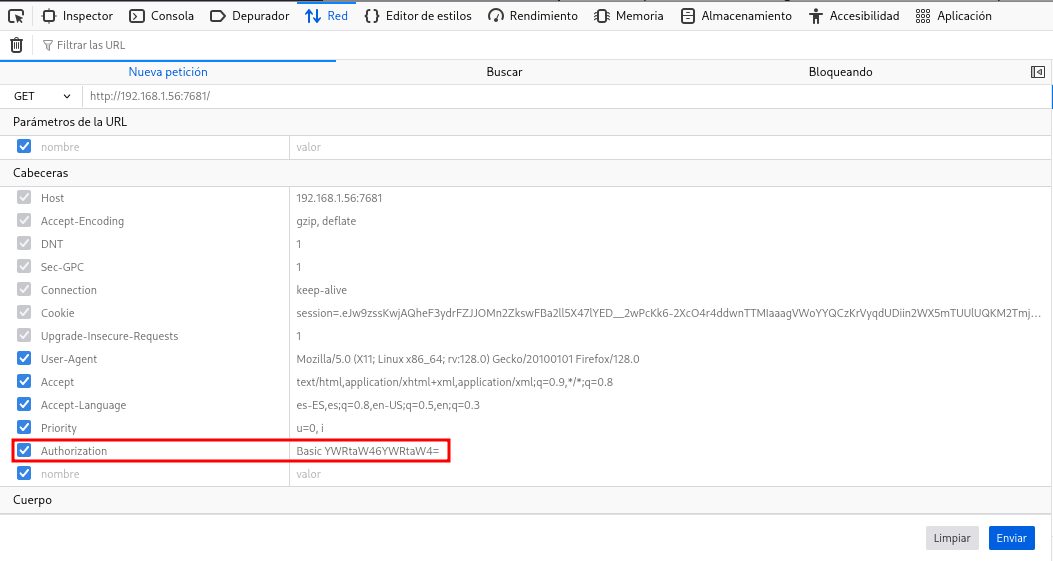Image resolution: width=1053 pixels, height=561 pixels.
Task: Switch to the Bloqueando tab
Action: point(840,72)
